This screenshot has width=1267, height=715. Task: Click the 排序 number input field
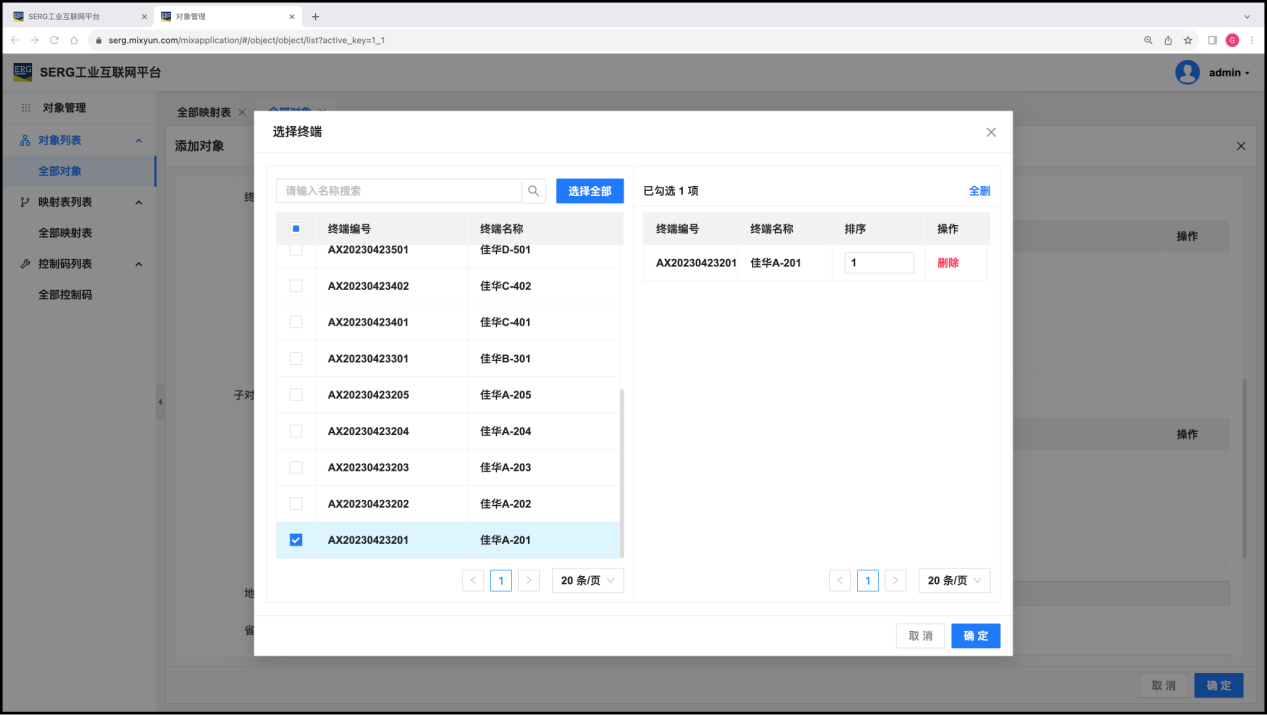pos(879,263)
